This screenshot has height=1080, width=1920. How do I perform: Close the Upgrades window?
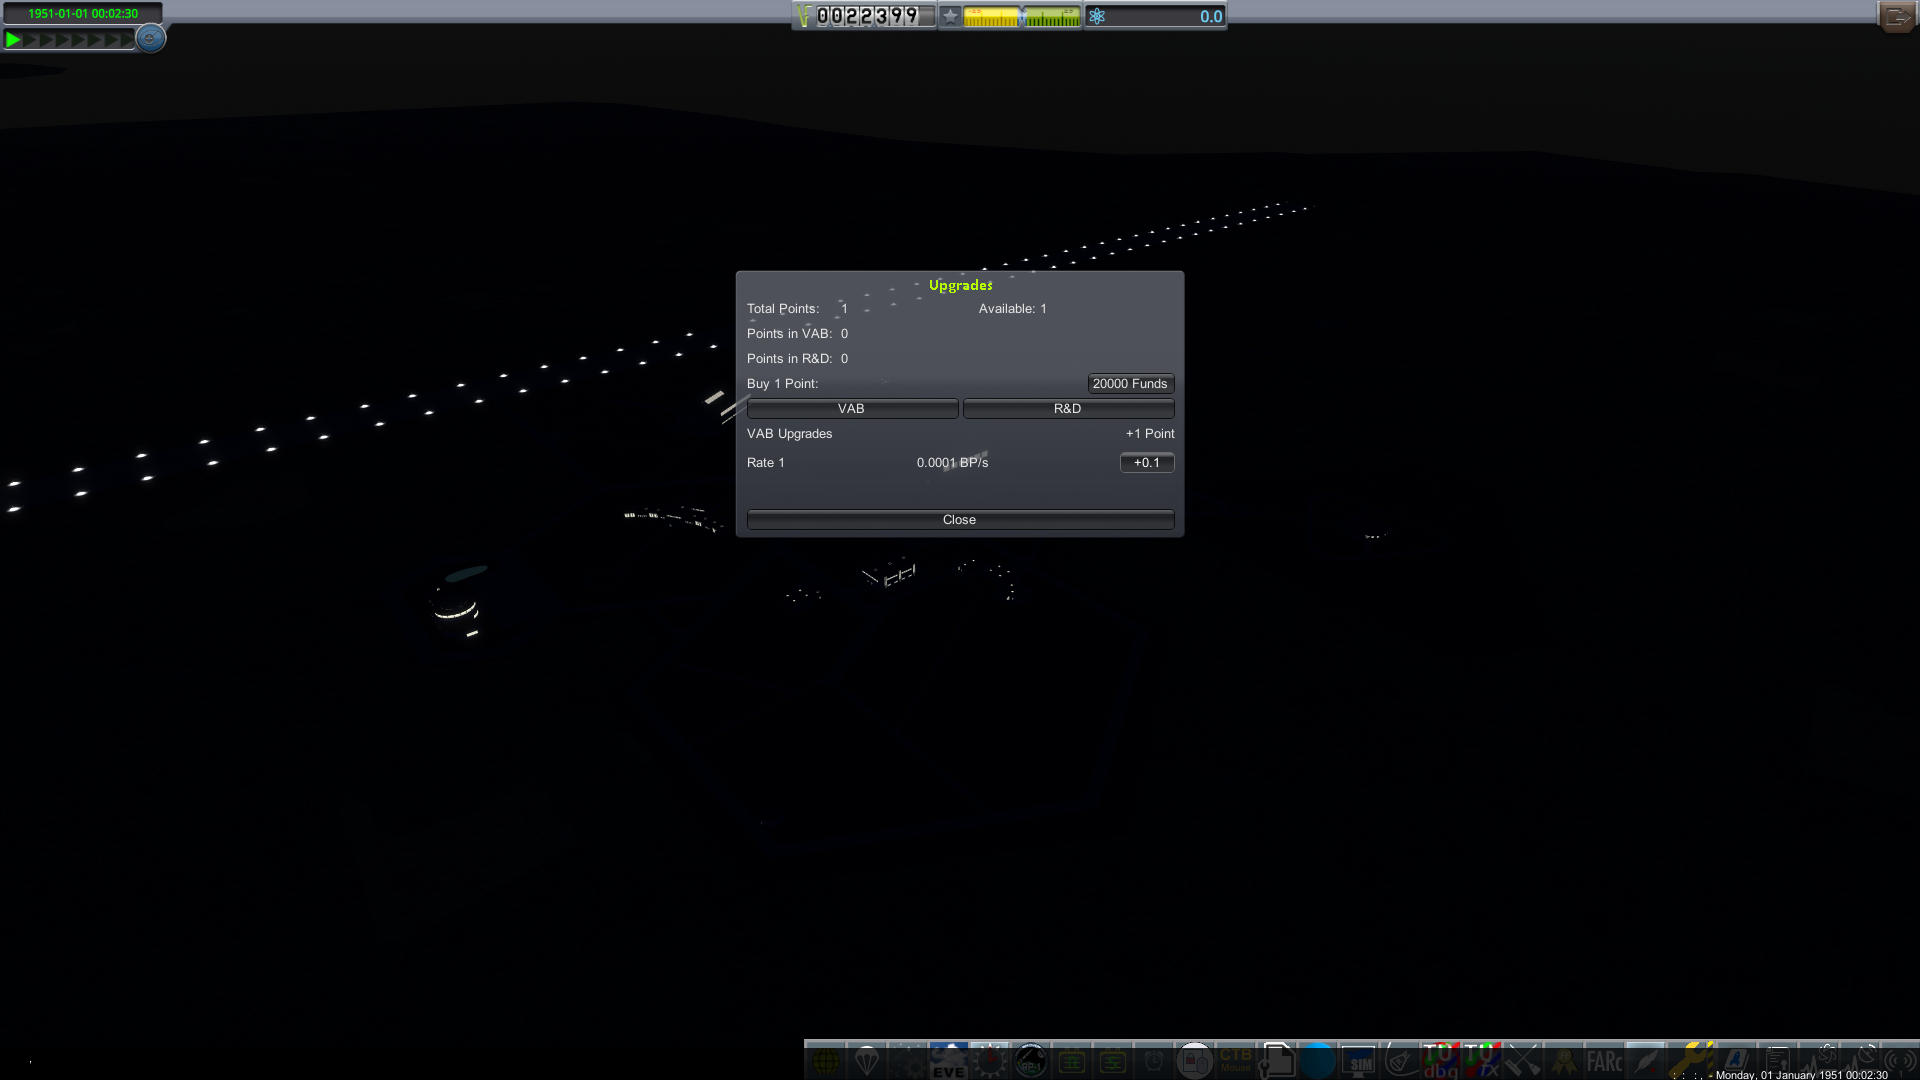[x=960, y=520]
